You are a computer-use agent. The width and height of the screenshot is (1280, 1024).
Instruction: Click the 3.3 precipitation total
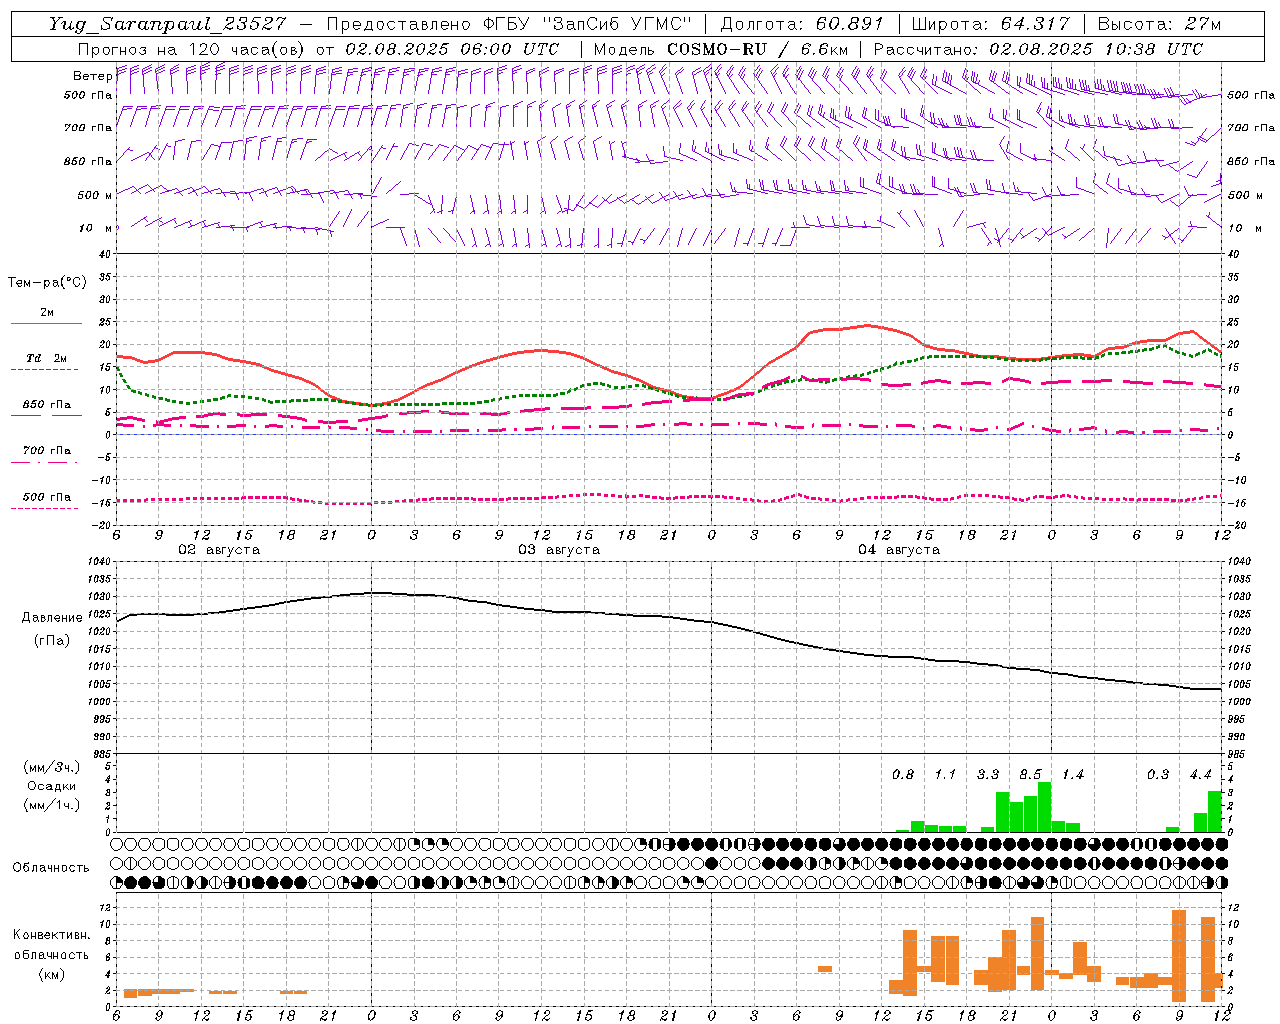[988, 775]
